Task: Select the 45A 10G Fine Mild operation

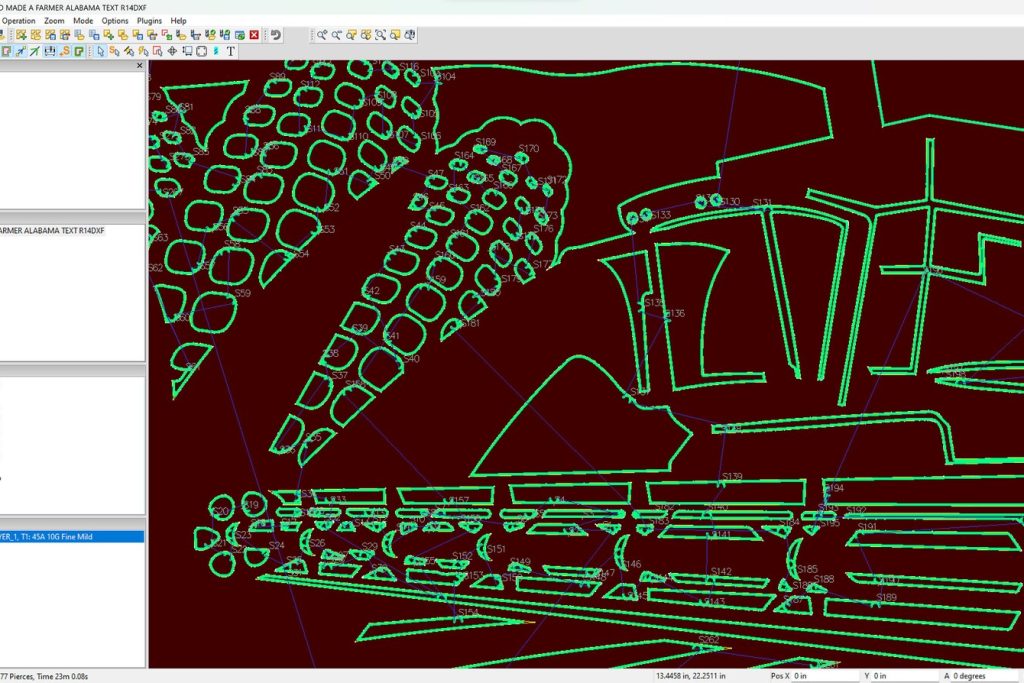Action: coord(70,537)
